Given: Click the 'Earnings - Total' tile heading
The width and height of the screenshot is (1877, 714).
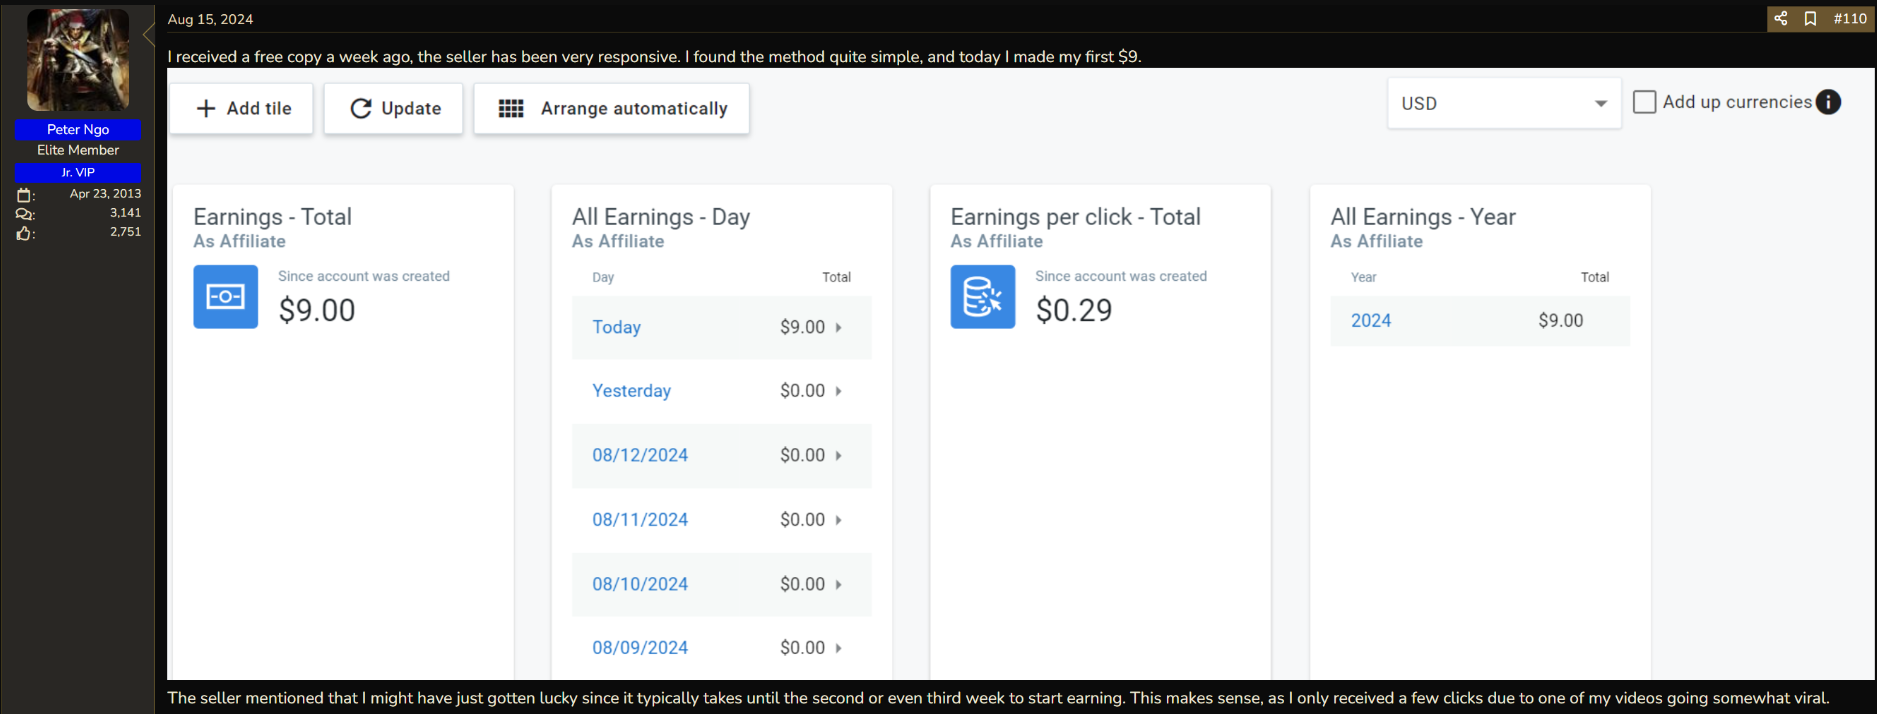Looking at the screenshot, I should [272, 217].
